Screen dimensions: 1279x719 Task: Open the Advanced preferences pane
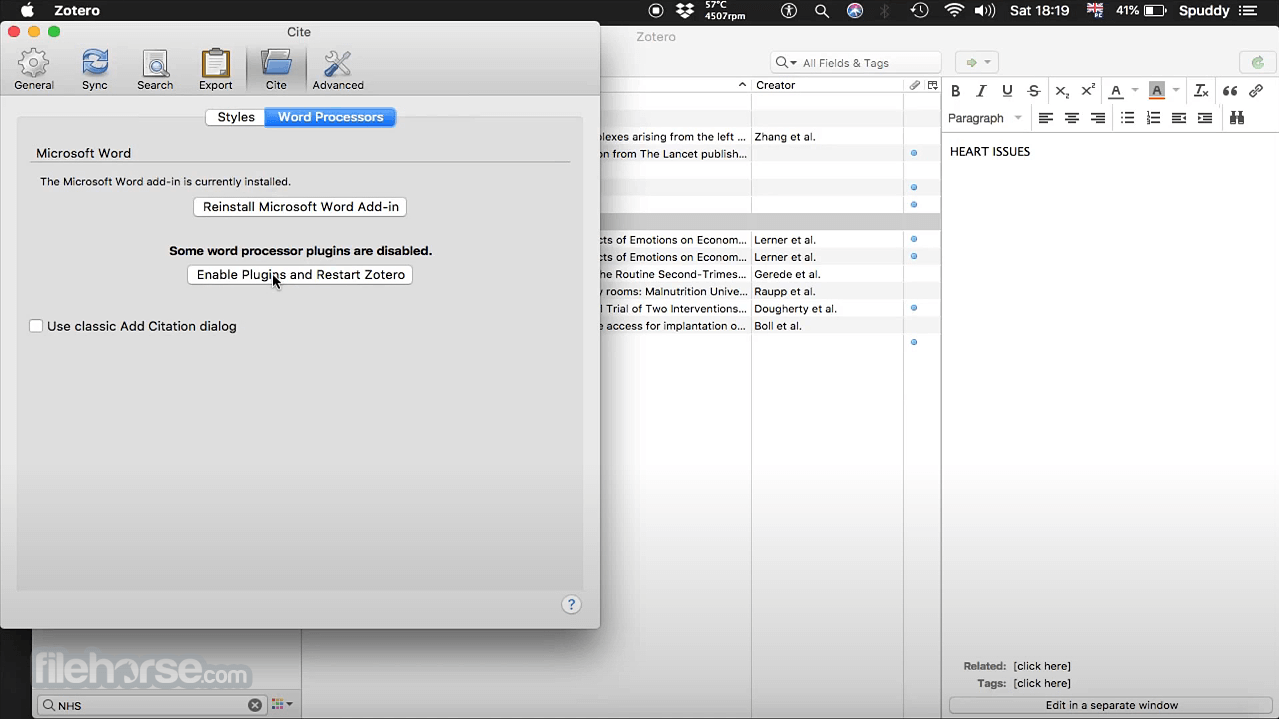point(338,70)
